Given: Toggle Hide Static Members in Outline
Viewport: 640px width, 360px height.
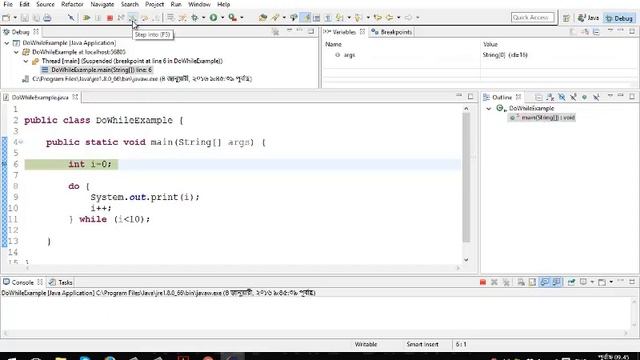Looking at the screenshot, I should point(573,97).
